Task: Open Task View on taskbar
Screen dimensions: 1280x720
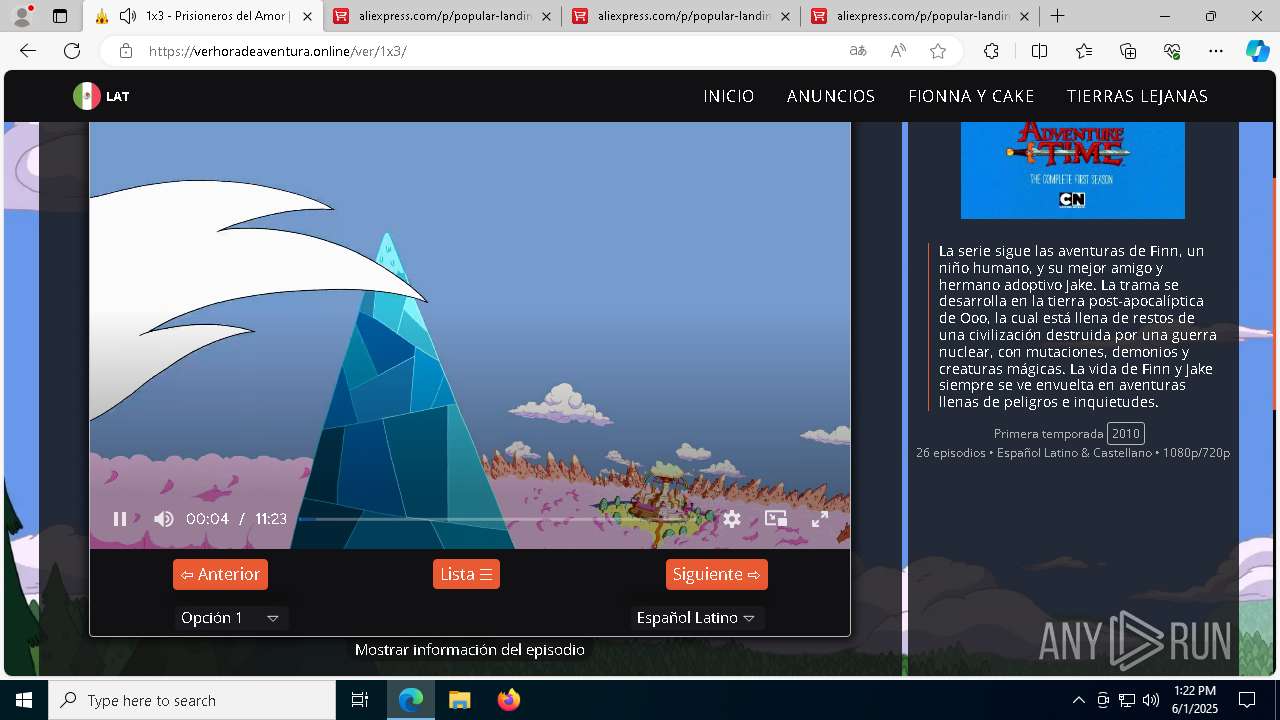Action: pyautogui.click(x=360, y=700)
